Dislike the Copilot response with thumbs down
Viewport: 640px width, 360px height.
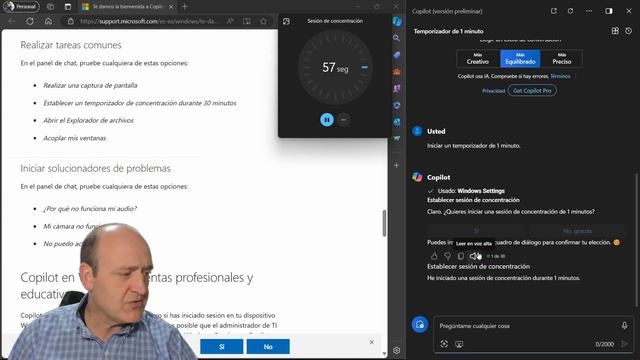pos(447,256)
